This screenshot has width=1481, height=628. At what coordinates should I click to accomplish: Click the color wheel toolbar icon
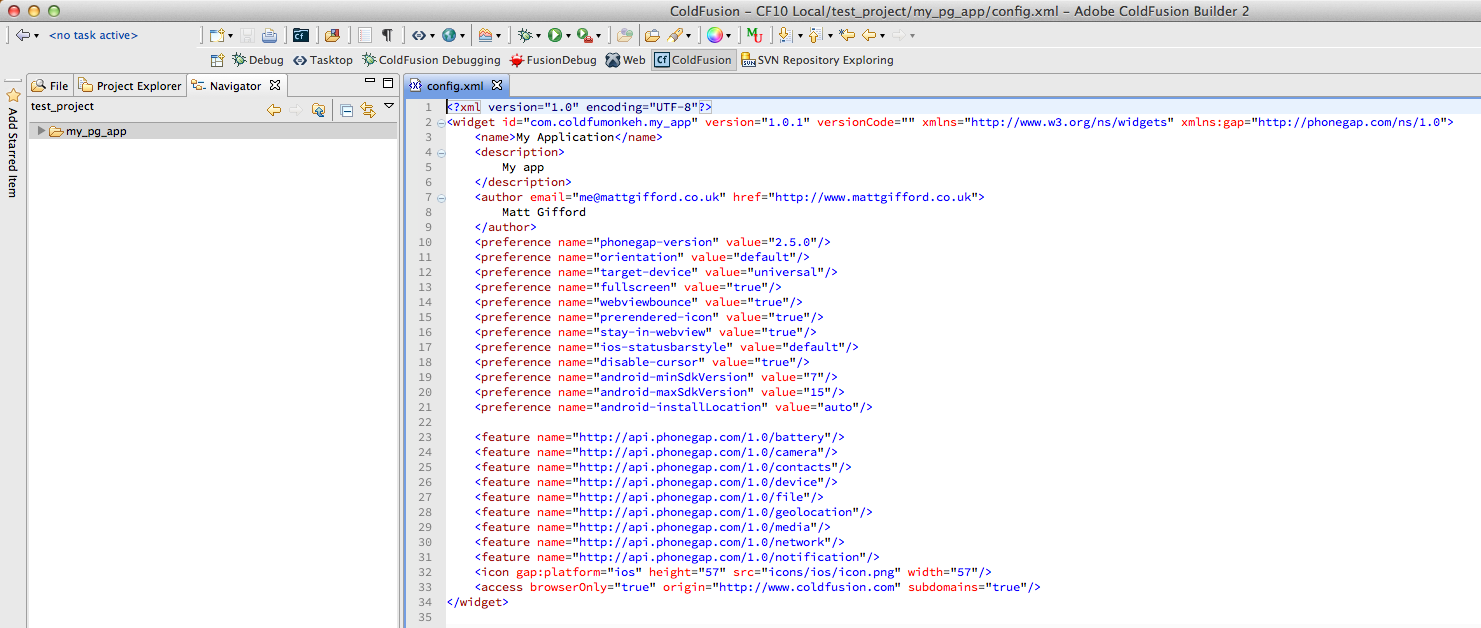(x=714, y=35)
